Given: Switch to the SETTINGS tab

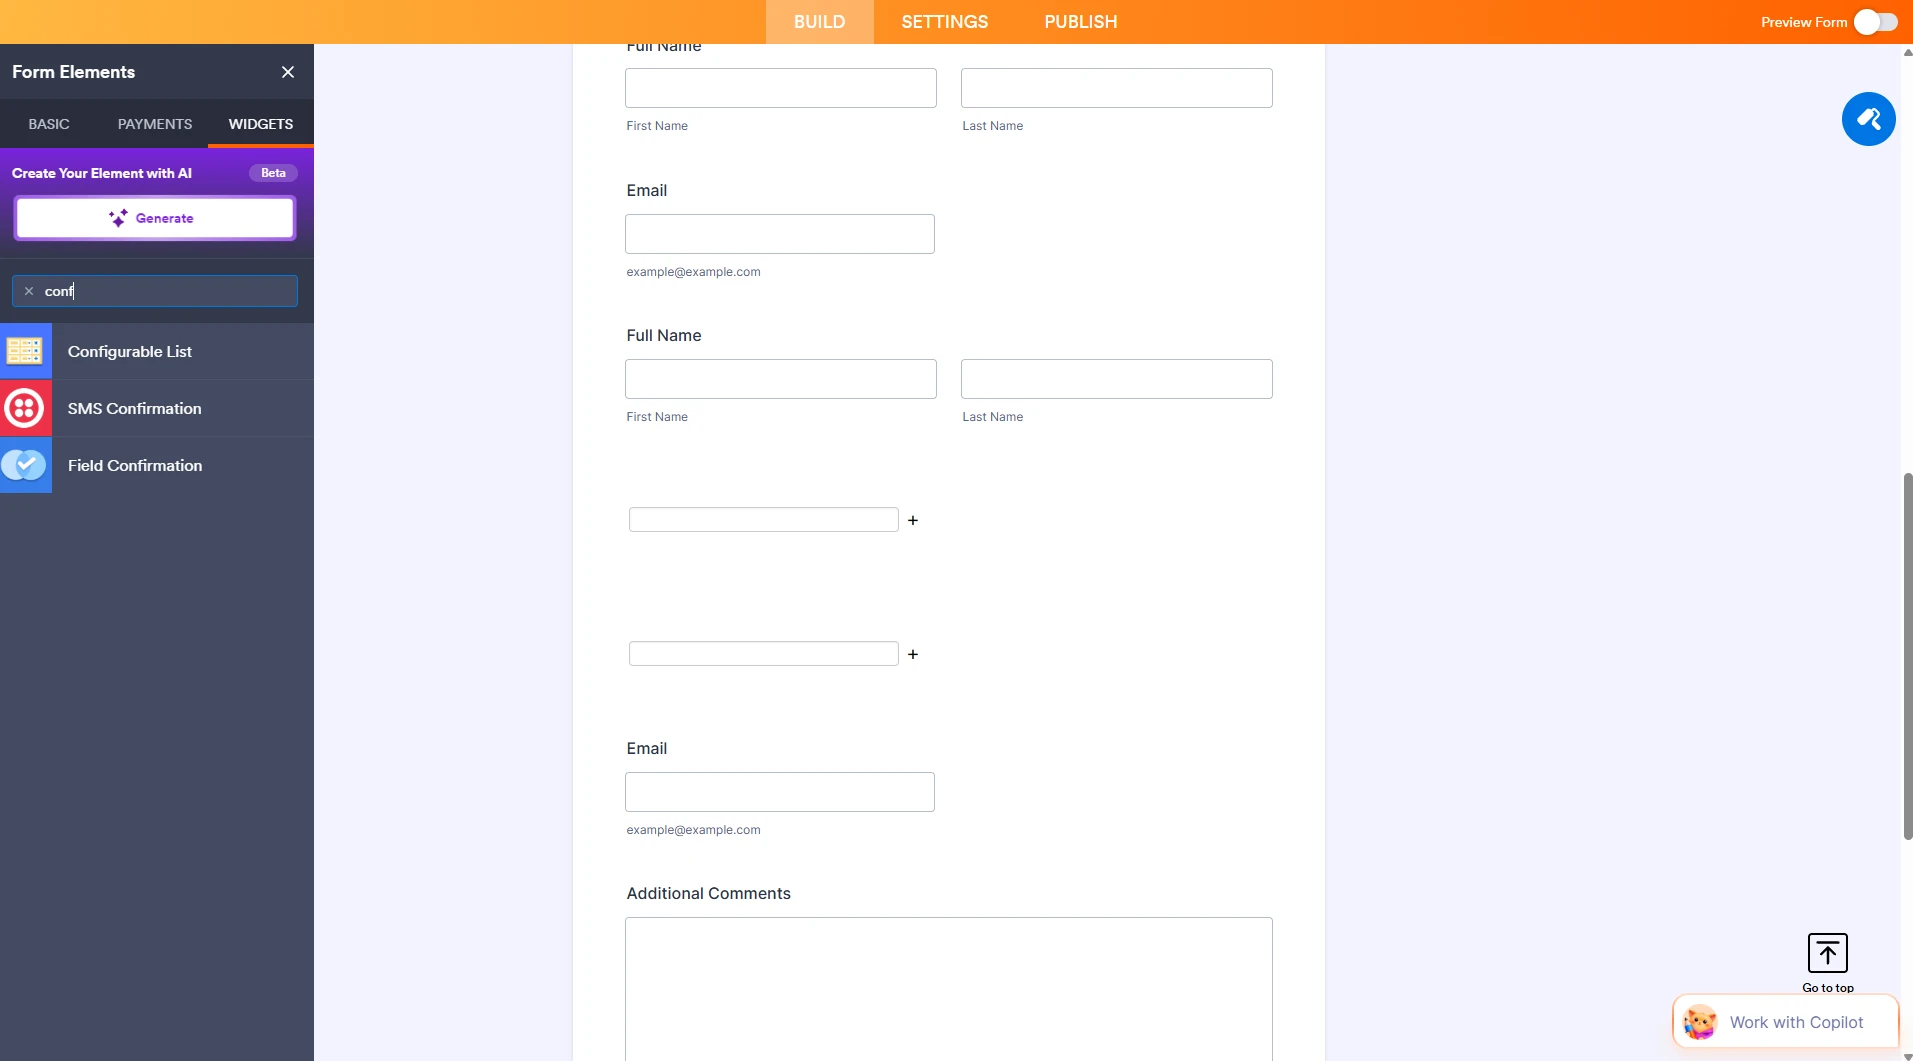Looking at the screenshot, I should coord(944,21).
